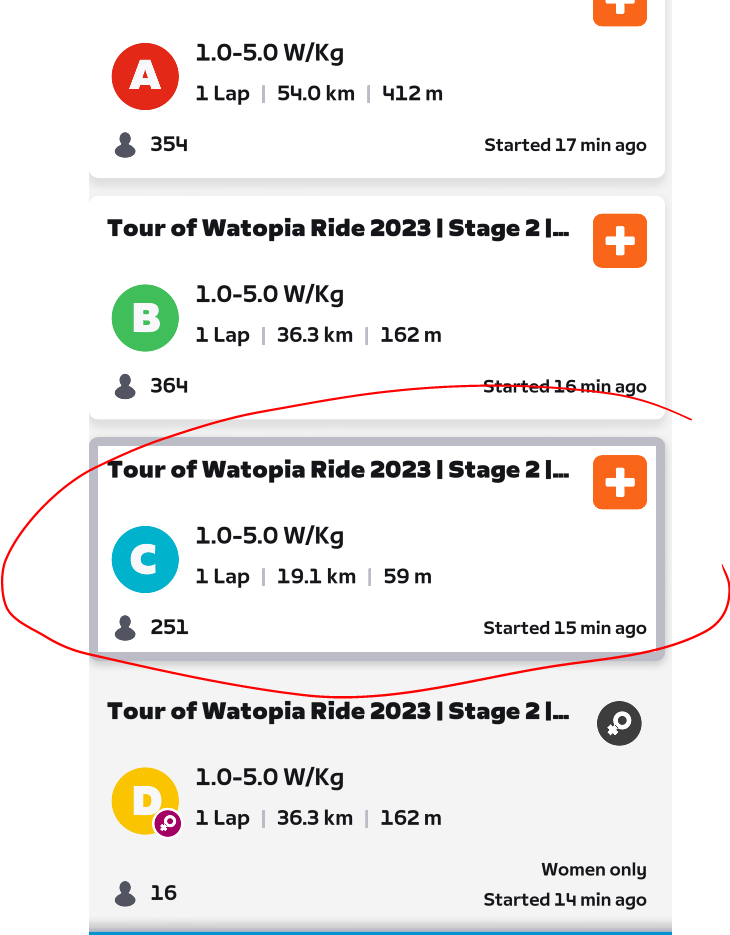Click rider count icon showing 364
Viewport: 730px width, 935px height.
[125, 386]
